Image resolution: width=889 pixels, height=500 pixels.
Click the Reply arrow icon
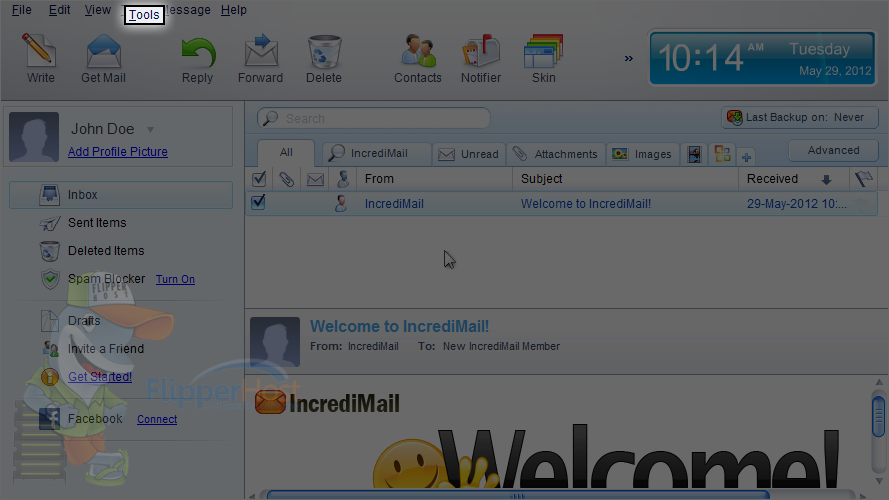click(198, 52)
